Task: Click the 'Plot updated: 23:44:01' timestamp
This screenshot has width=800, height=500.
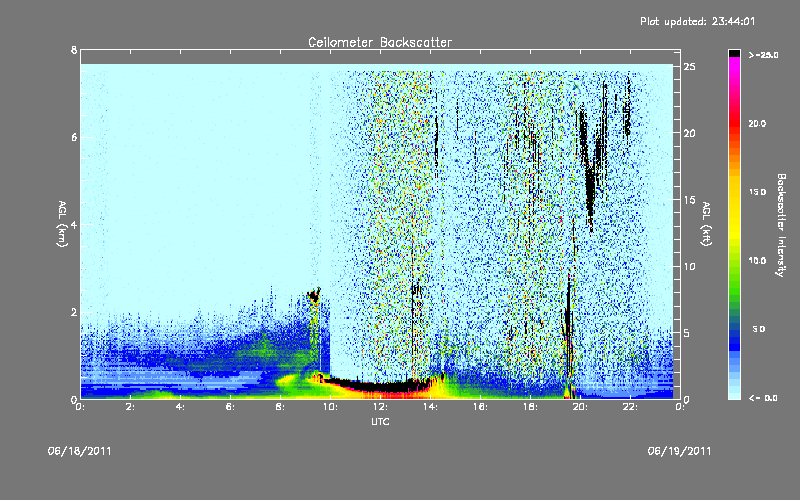Action: pyautogui.click(x=697, y=21)
